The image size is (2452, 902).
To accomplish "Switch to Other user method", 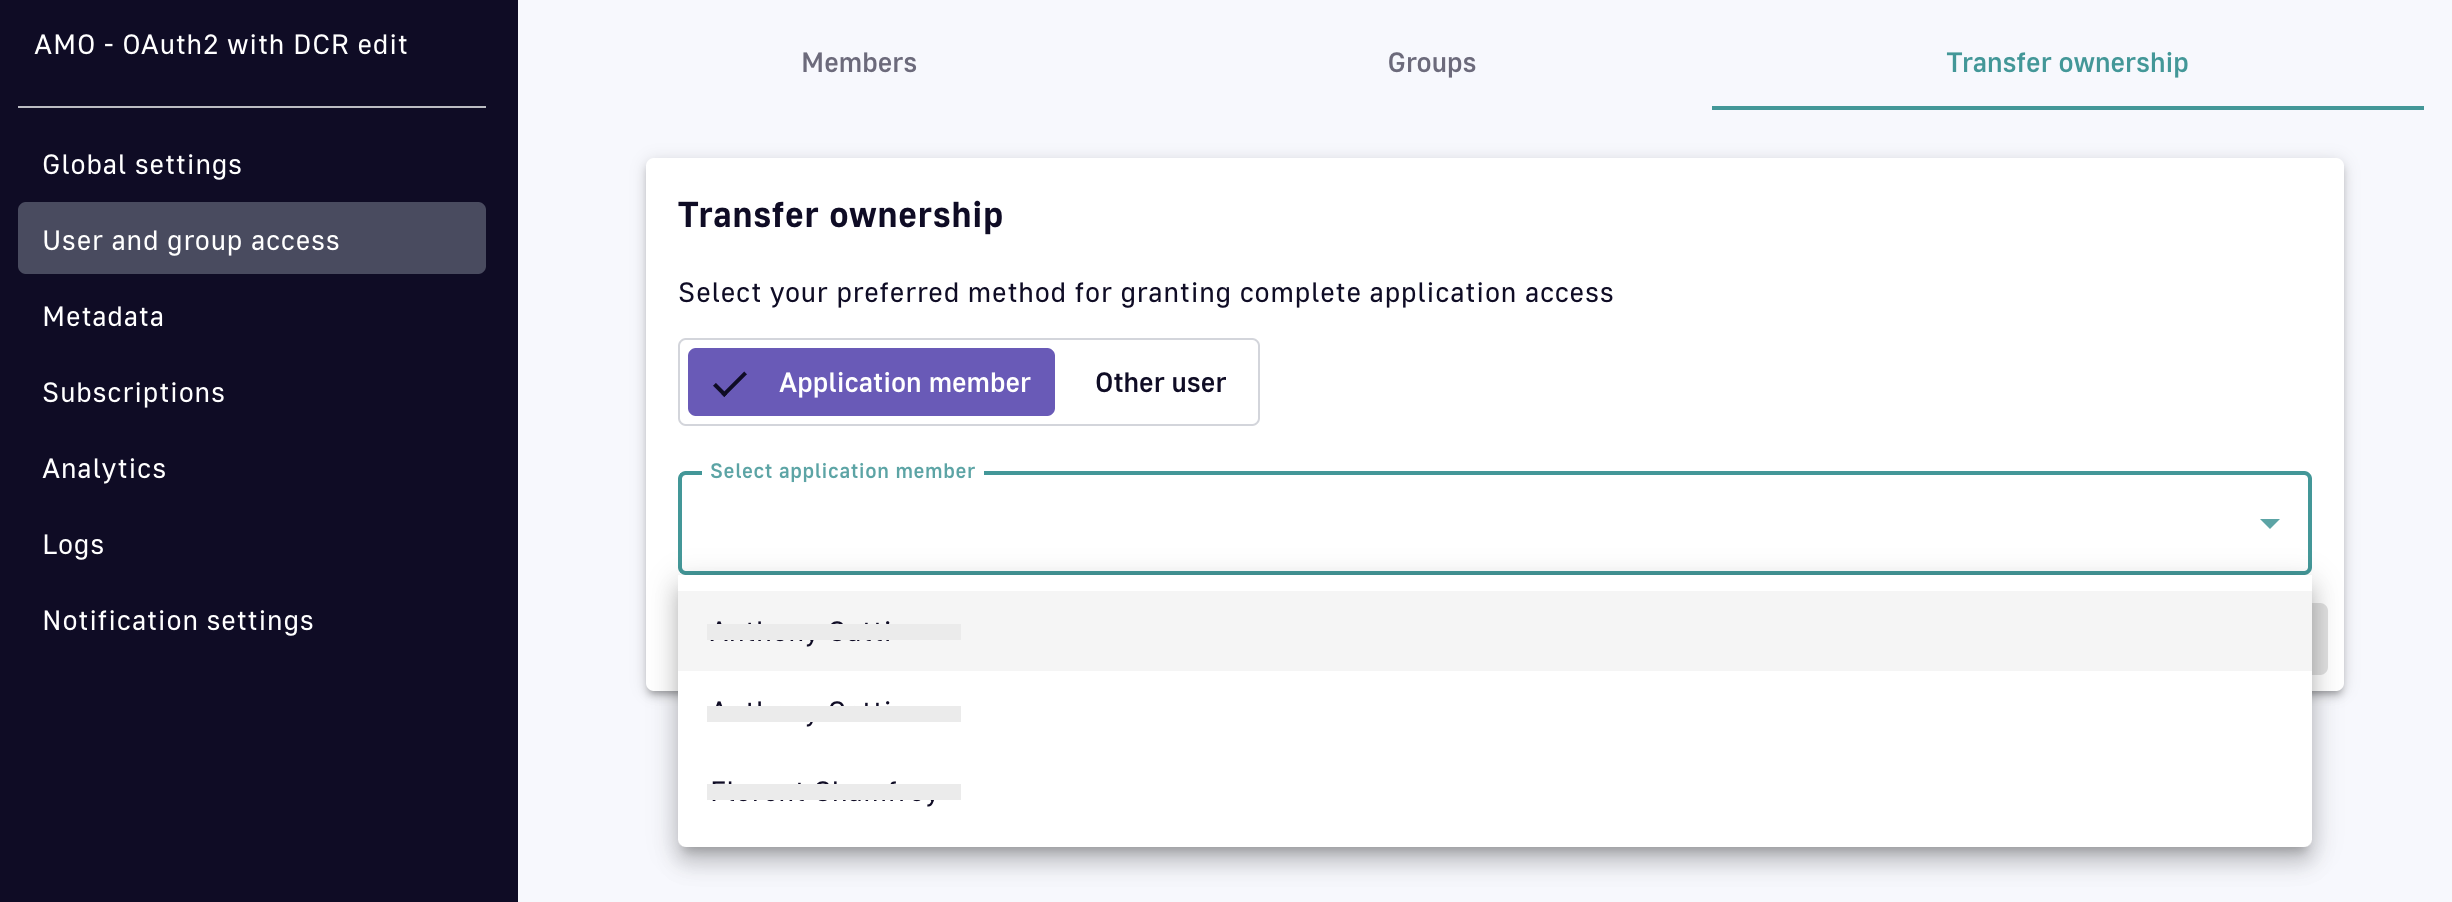I will [1160, 383].
